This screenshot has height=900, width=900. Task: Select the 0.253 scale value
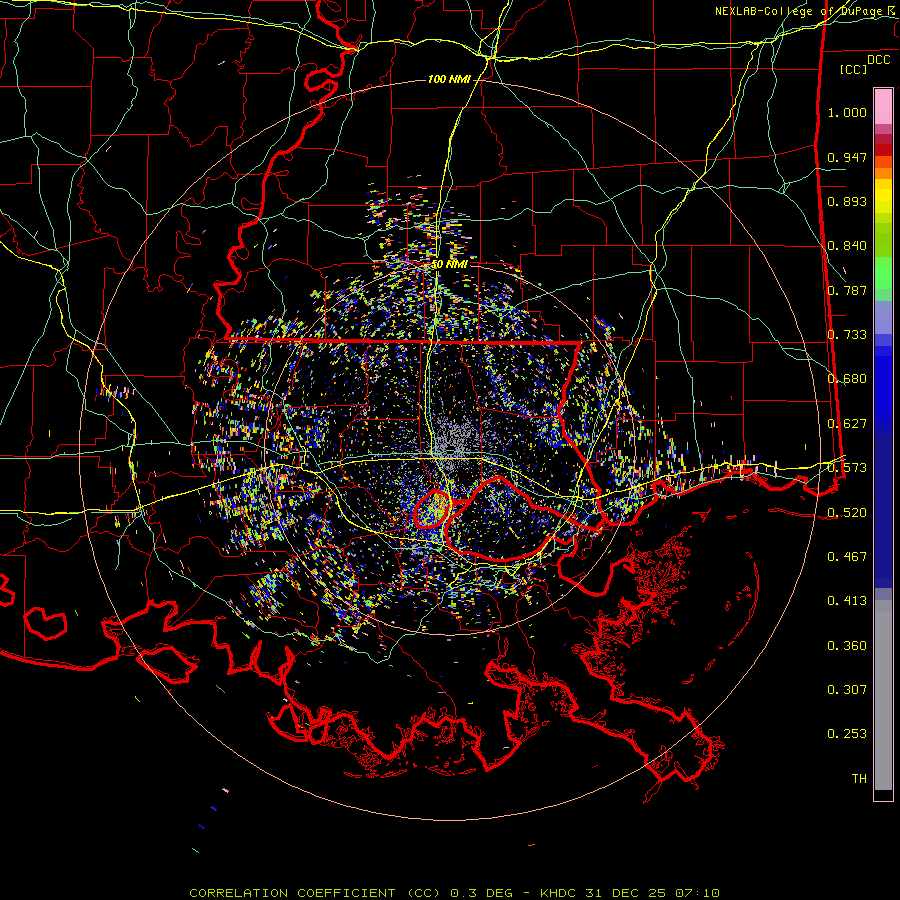[847, 734]
